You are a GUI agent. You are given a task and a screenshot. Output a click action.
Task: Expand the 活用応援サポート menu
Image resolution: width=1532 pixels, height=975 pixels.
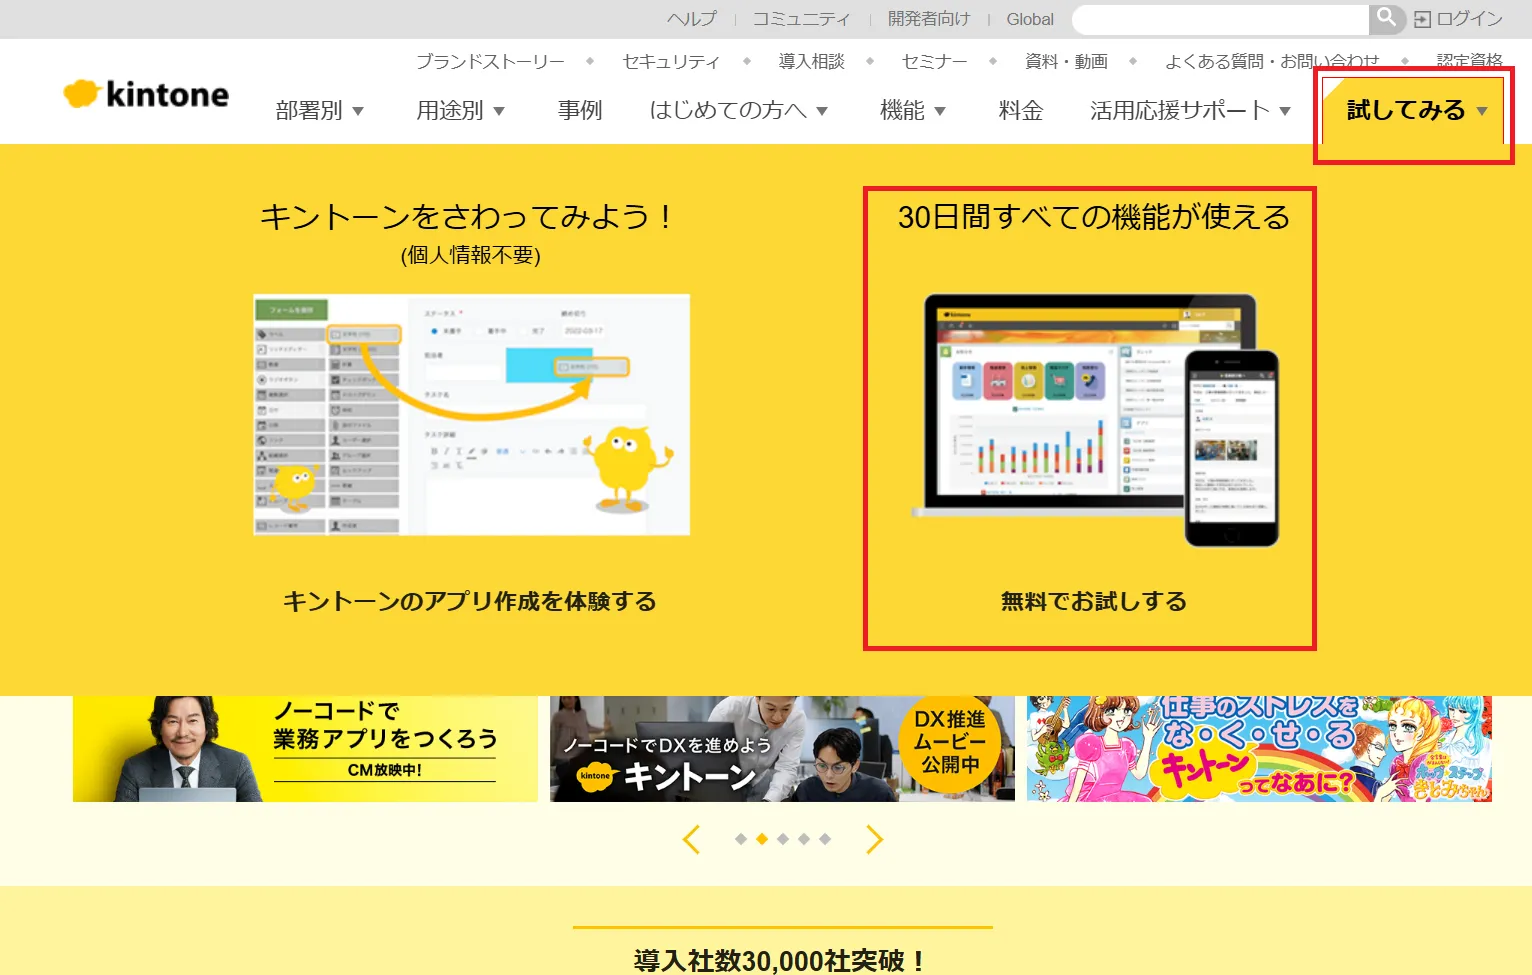click(x=1190, y=110)
